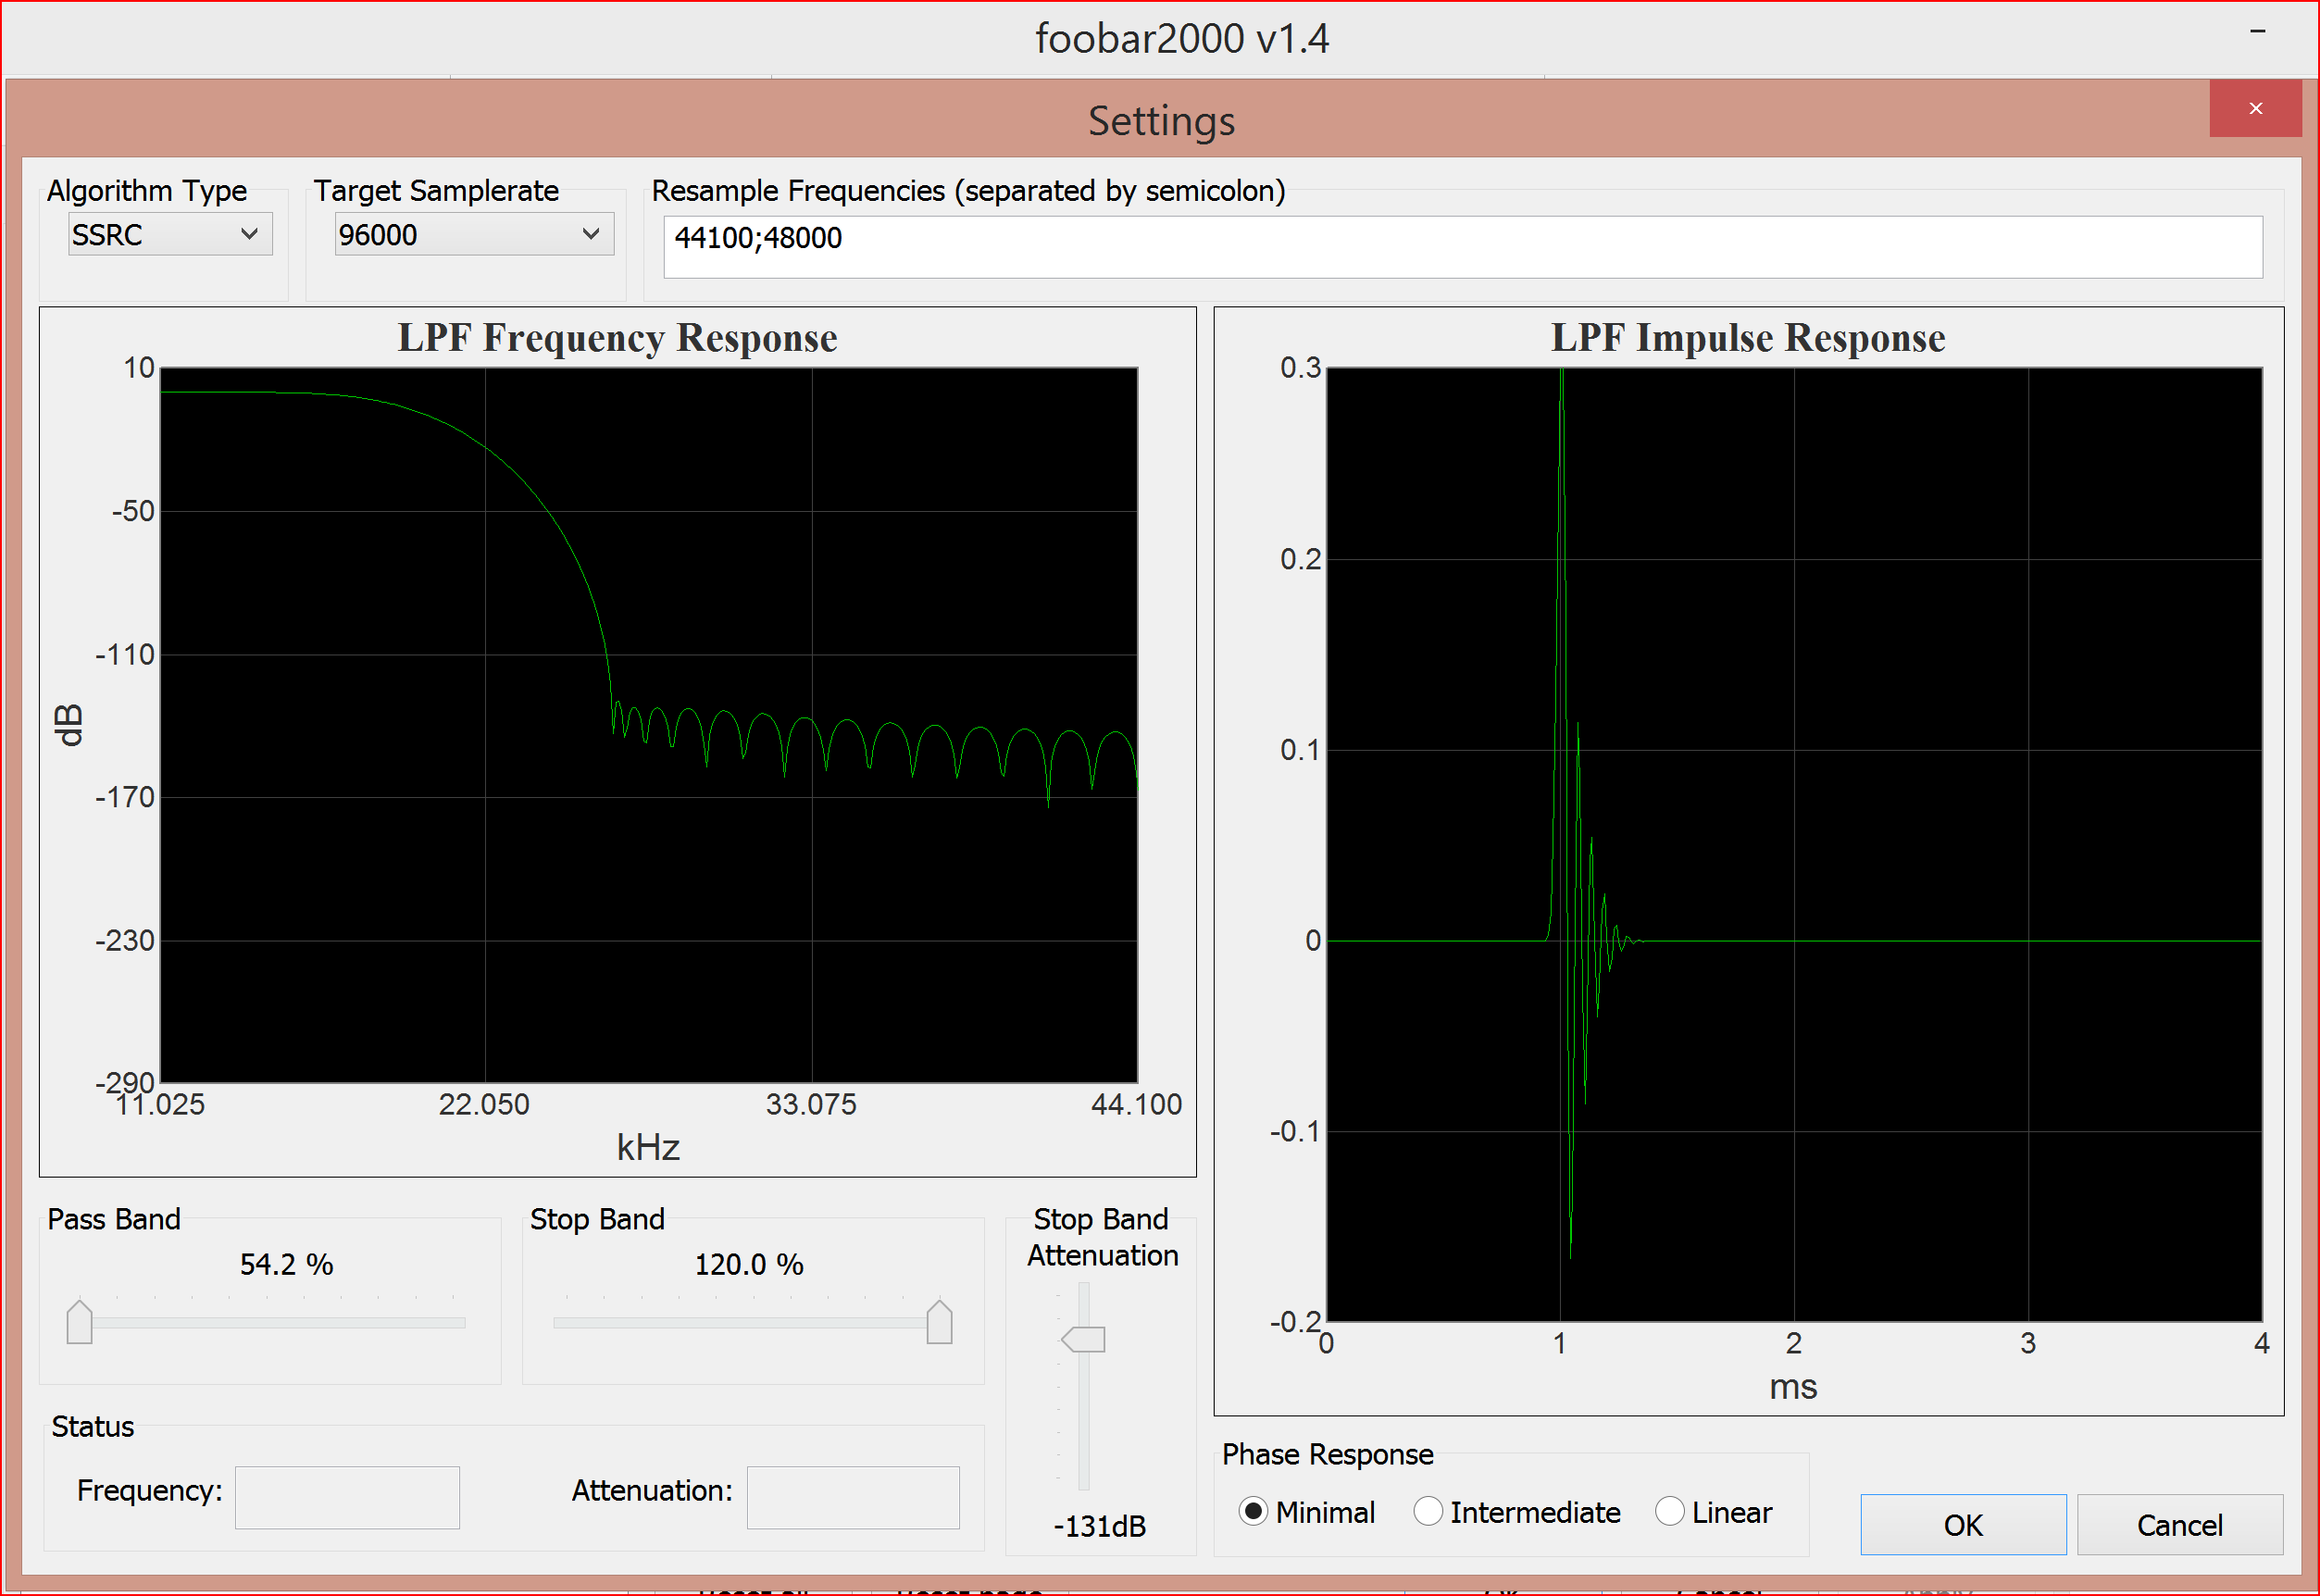Switch to Linear phase response
The width and height of the screenshot is (2320, 1596).
(x=1668, y=1512)
